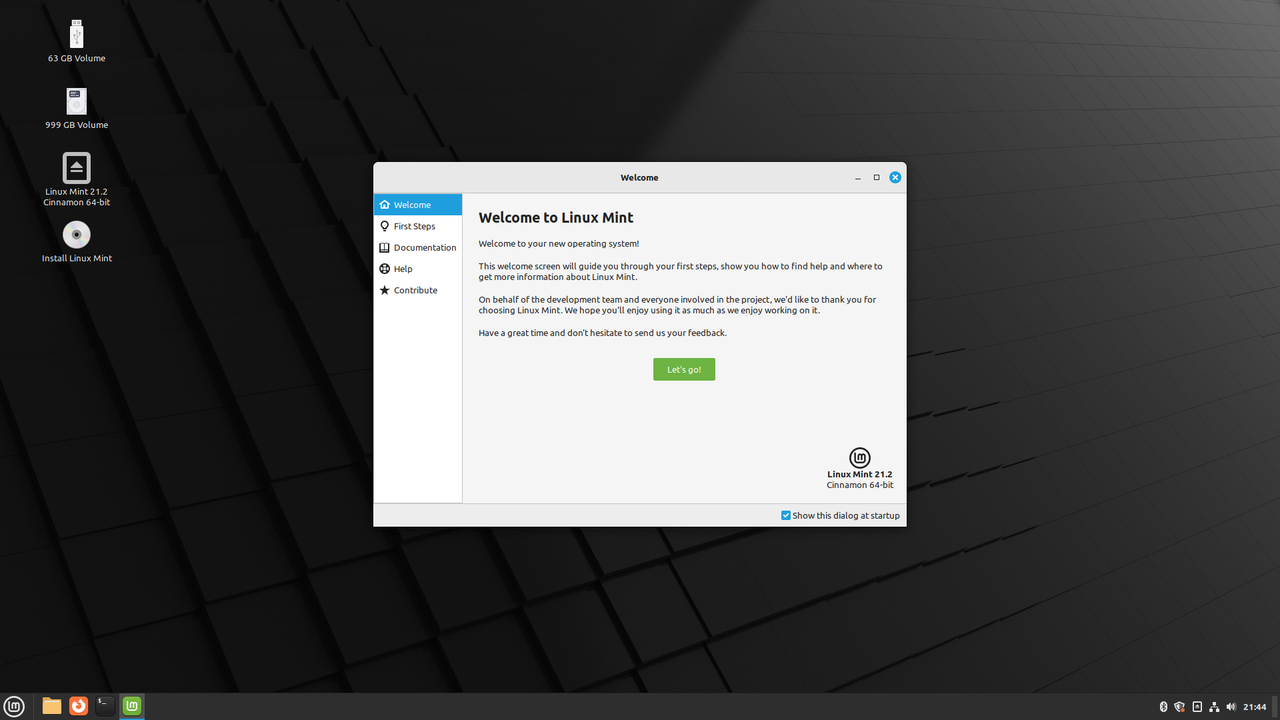Maximize the Welcome window

pyautogui.click(x=877, y=177)
